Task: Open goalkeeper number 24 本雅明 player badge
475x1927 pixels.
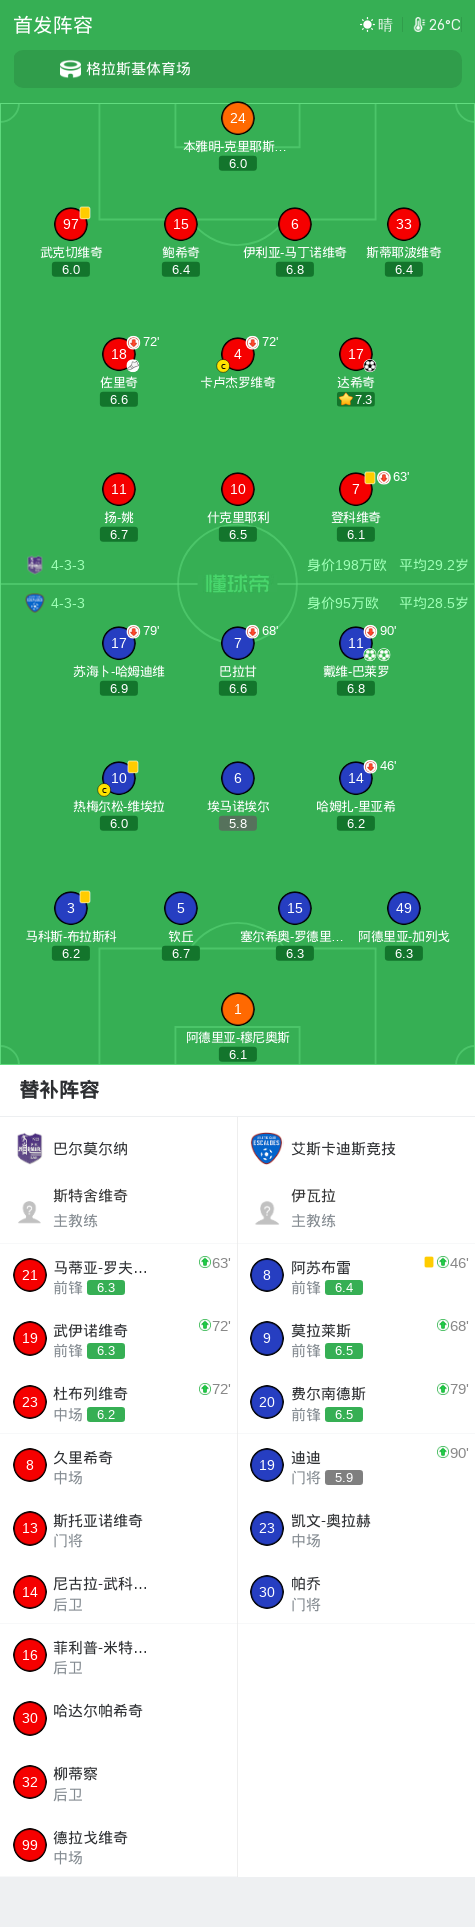Action: click(238, 118)
